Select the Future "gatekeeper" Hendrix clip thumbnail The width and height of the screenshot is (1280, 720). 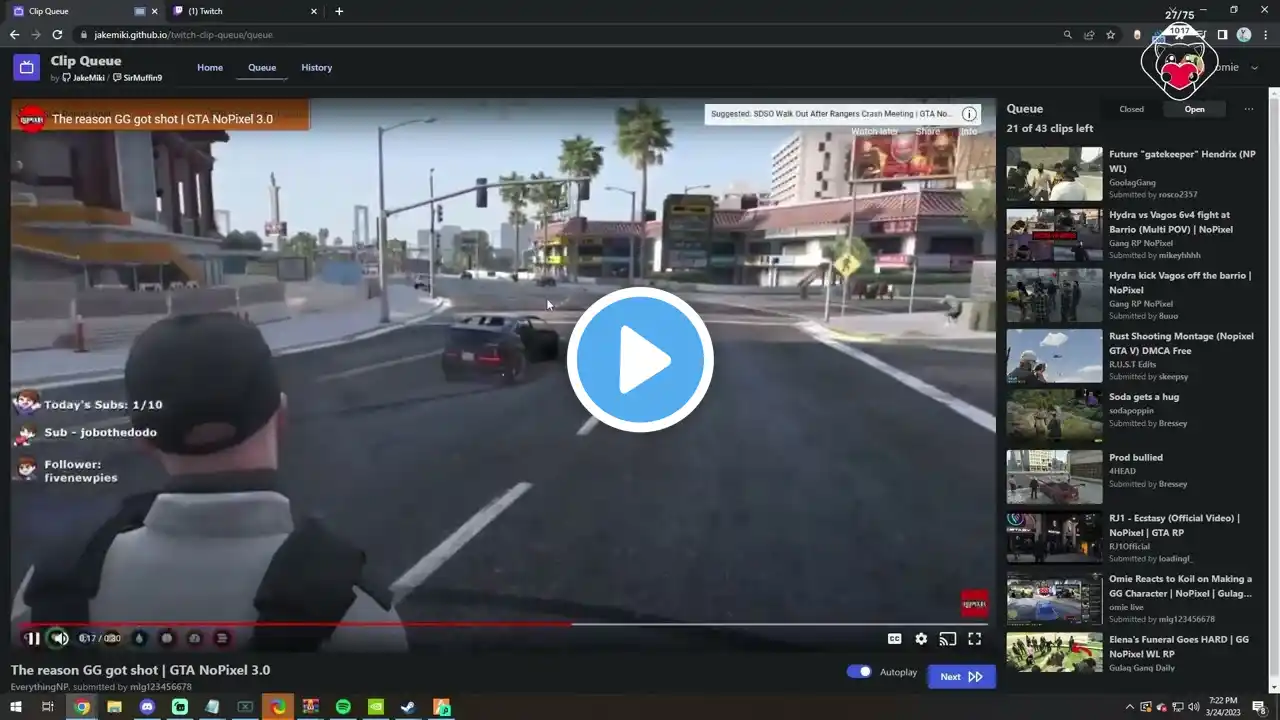pyautogui.click(x=1054, y=174)
